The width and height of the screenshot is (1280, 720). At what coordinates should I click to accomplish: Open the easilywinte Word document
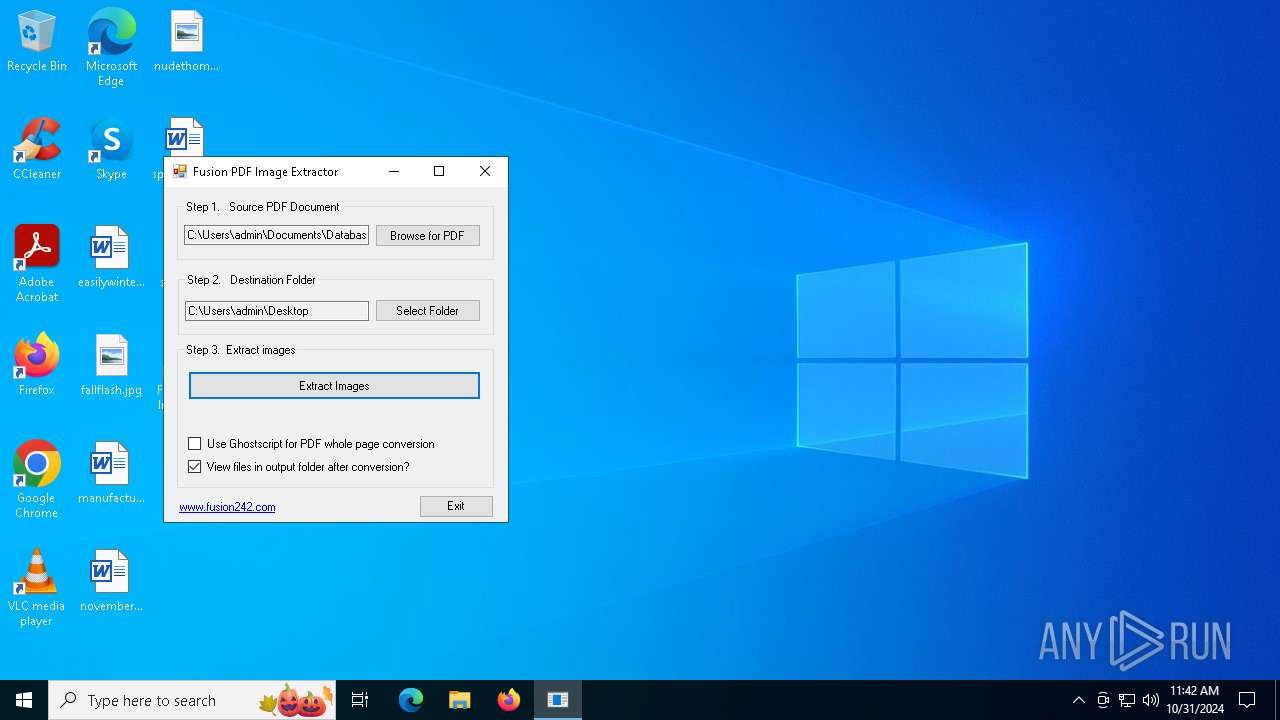point(111,257)
